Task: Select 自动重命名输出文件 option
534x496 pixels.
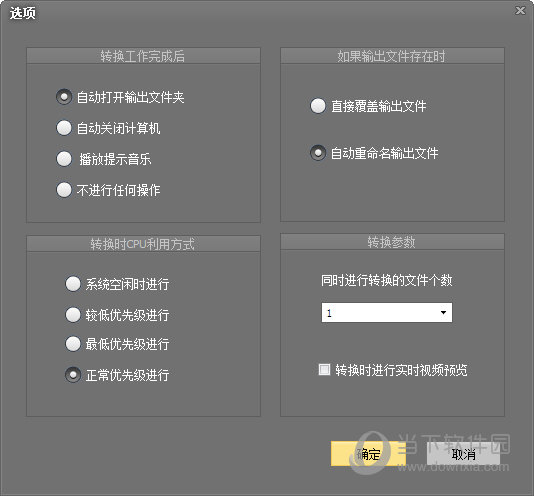Action: point(318,153)
